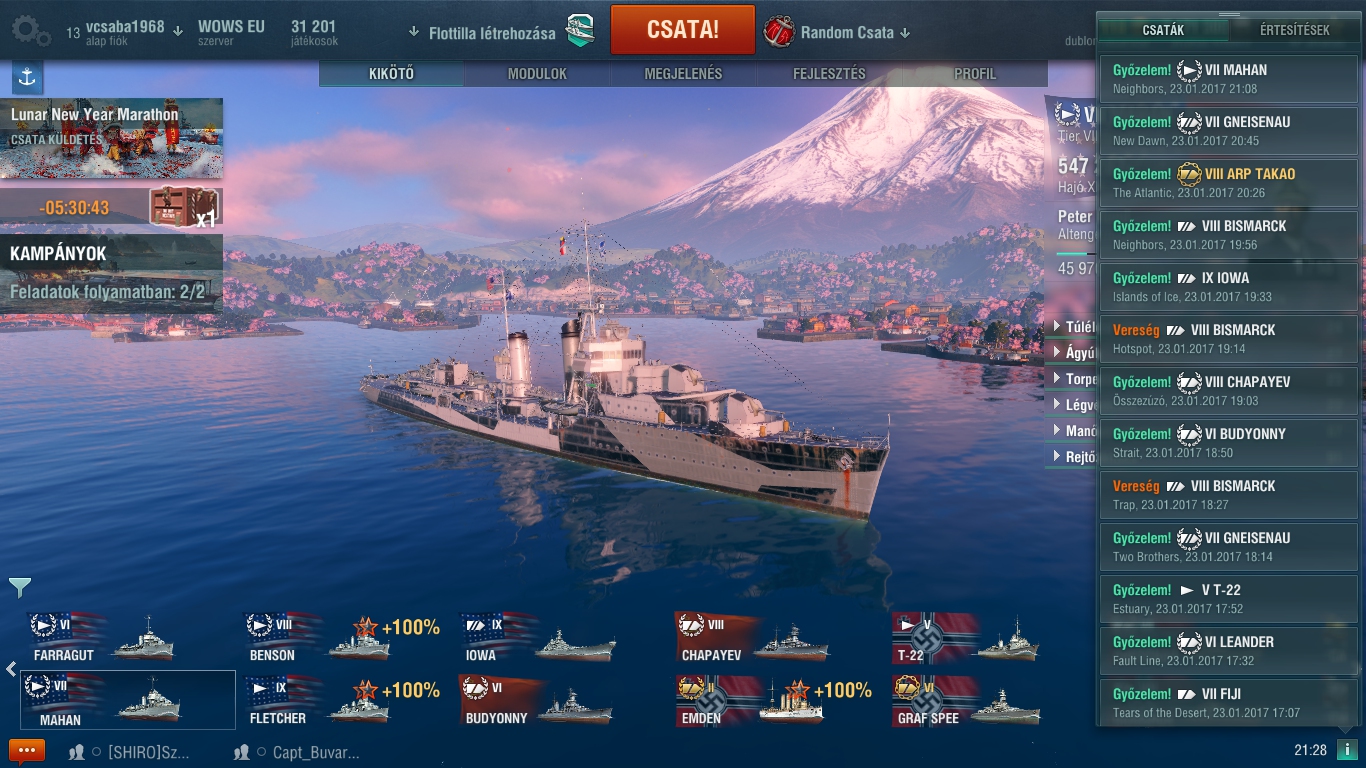Open the container crate reward icon

tap(178, 207)
